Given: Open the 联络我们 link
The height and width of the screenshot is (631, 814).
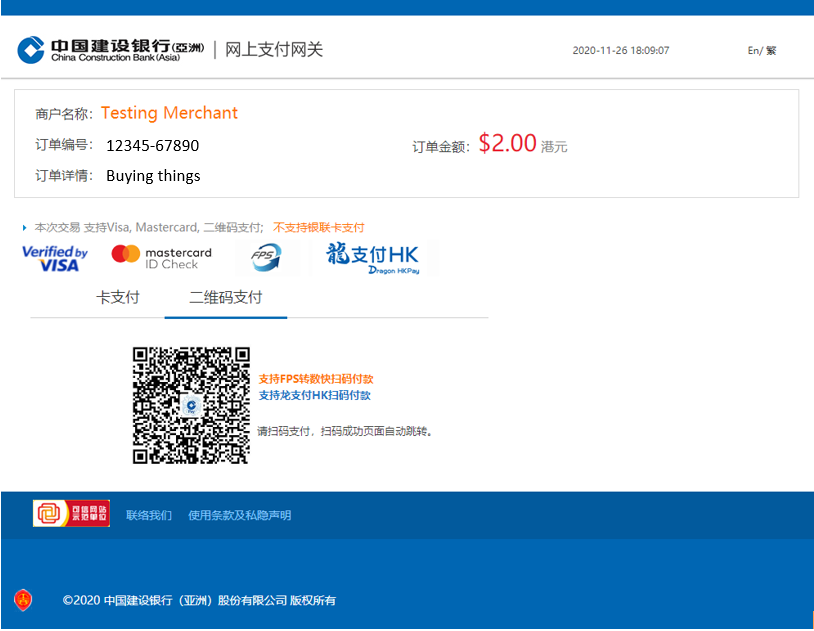Looking at the screenshot, I should point(149,515).
